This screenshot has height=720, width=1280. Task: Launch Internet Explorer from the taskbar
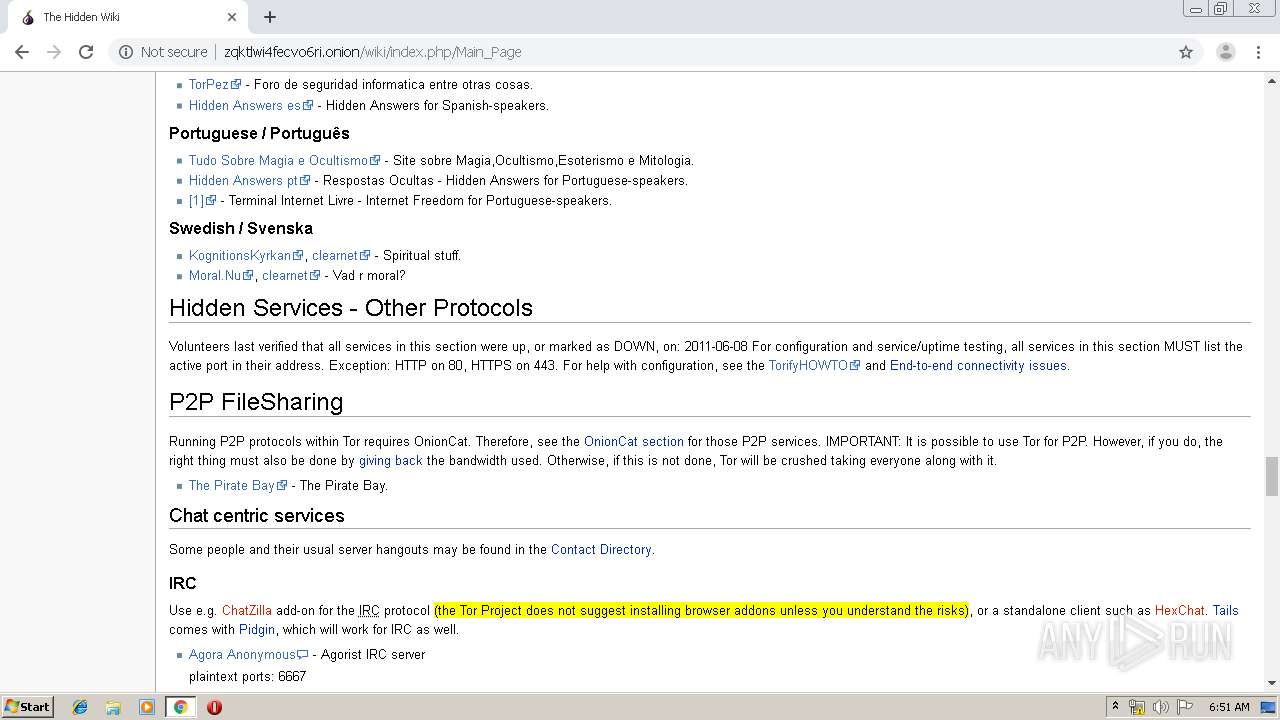[x=80, y=707]
